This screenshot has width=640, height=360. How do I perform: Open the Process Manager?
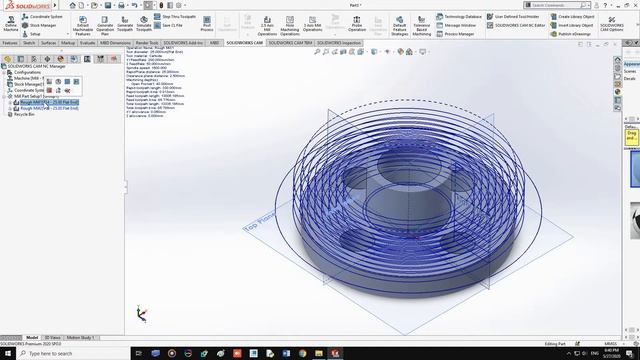[x=455, y=34]
